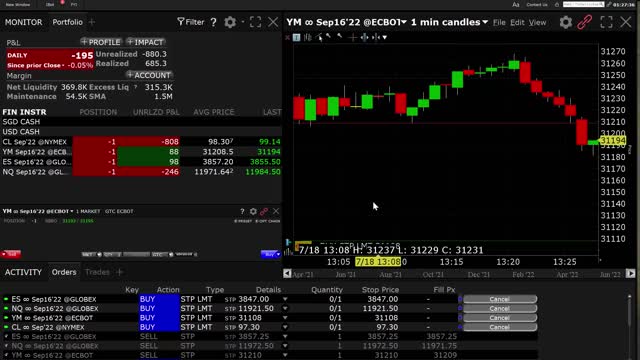The image size is (640, 360).
Task: Select the ES Sep16'22 @GLO position row
Action: [141, 162]
